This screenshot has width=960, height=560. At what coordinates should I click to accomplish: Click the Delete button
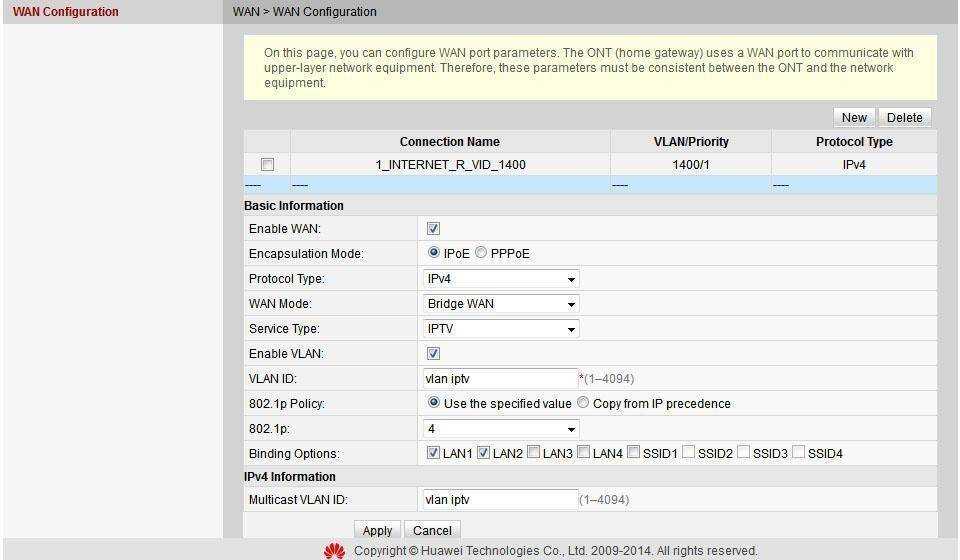point(904,117)
